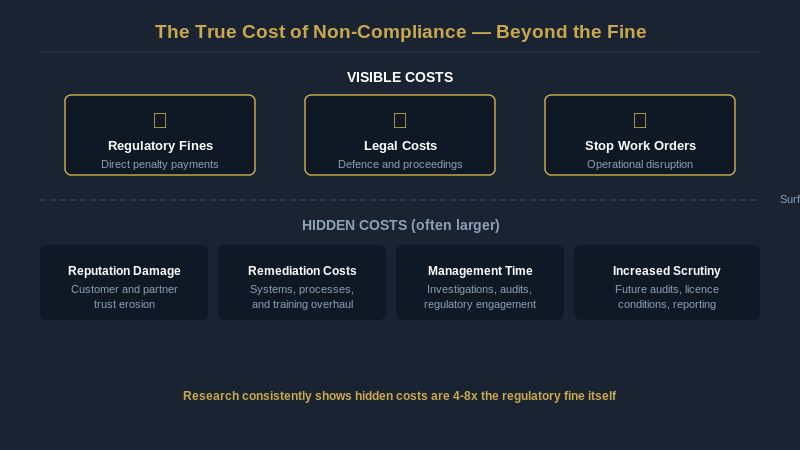Screen dimensions: 800x450
Task: Click 'Systems, processes, and training overhaul' text
Action: [x=302, y=296]
